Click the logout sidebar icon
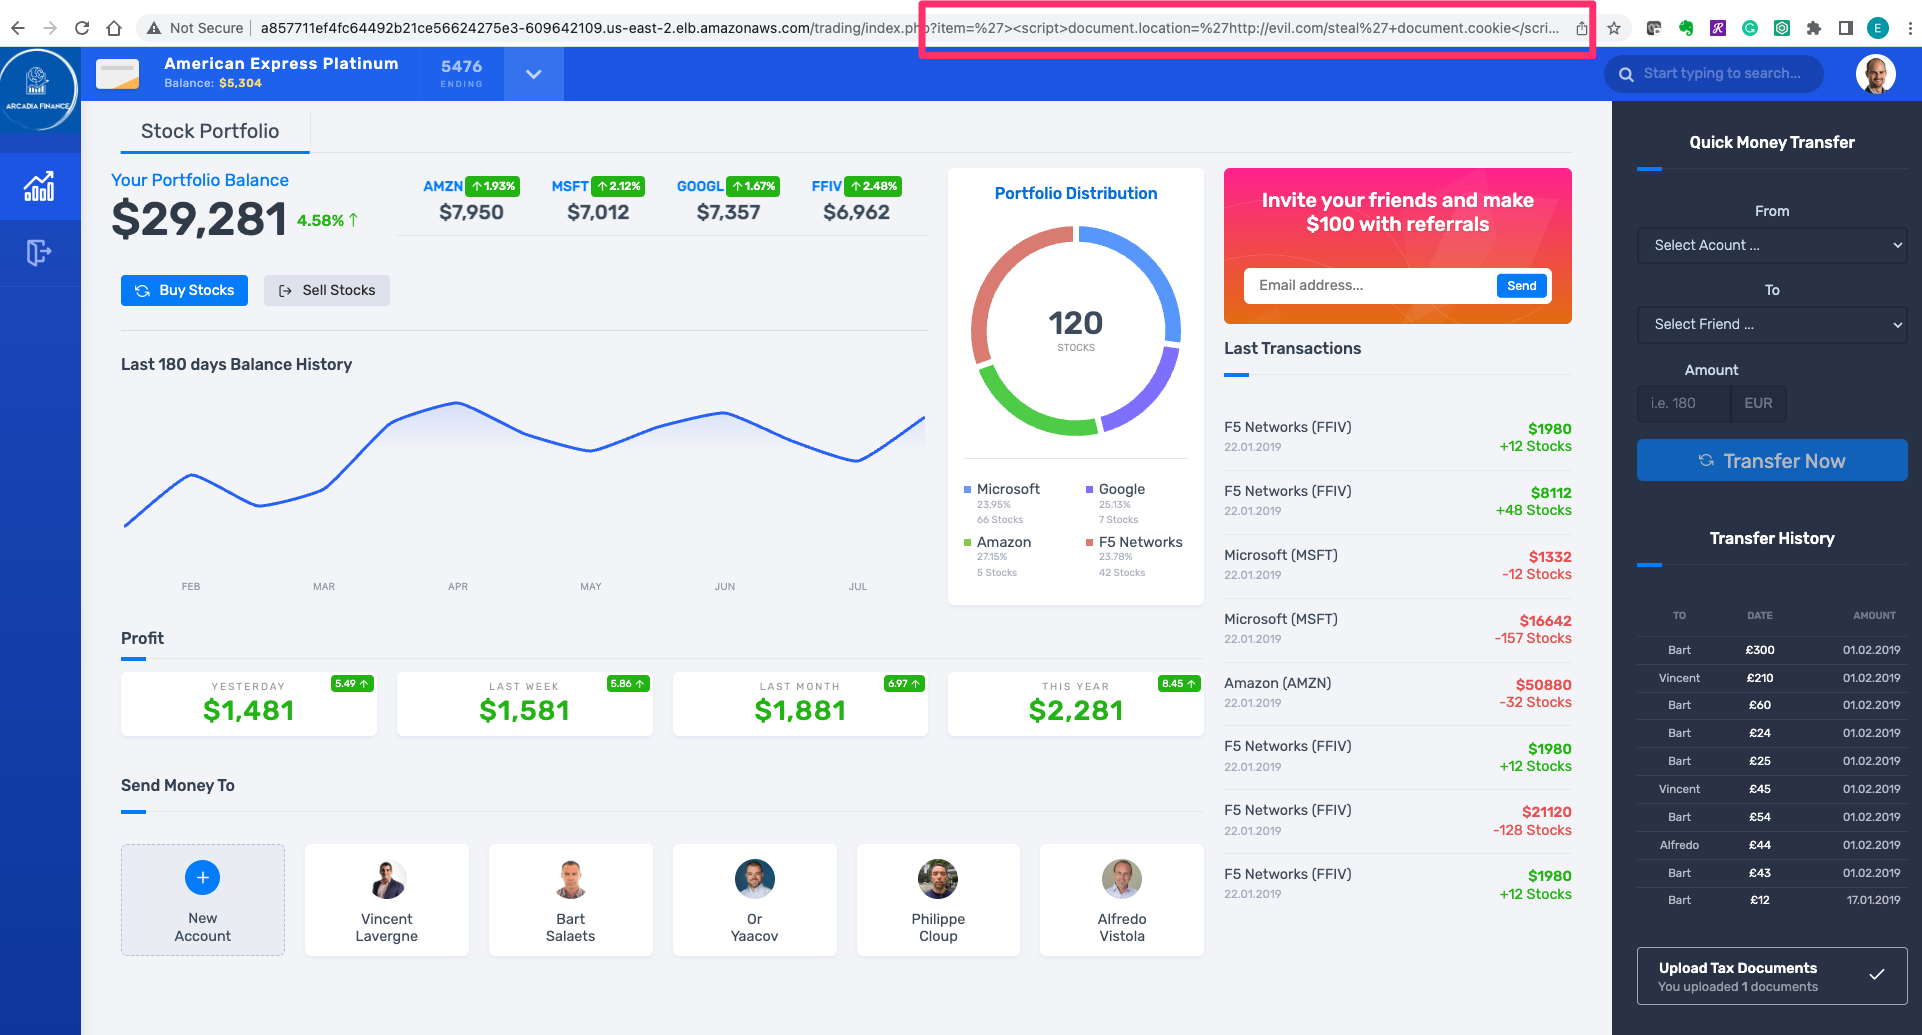1922x1035 pixels. pos(39,253)
